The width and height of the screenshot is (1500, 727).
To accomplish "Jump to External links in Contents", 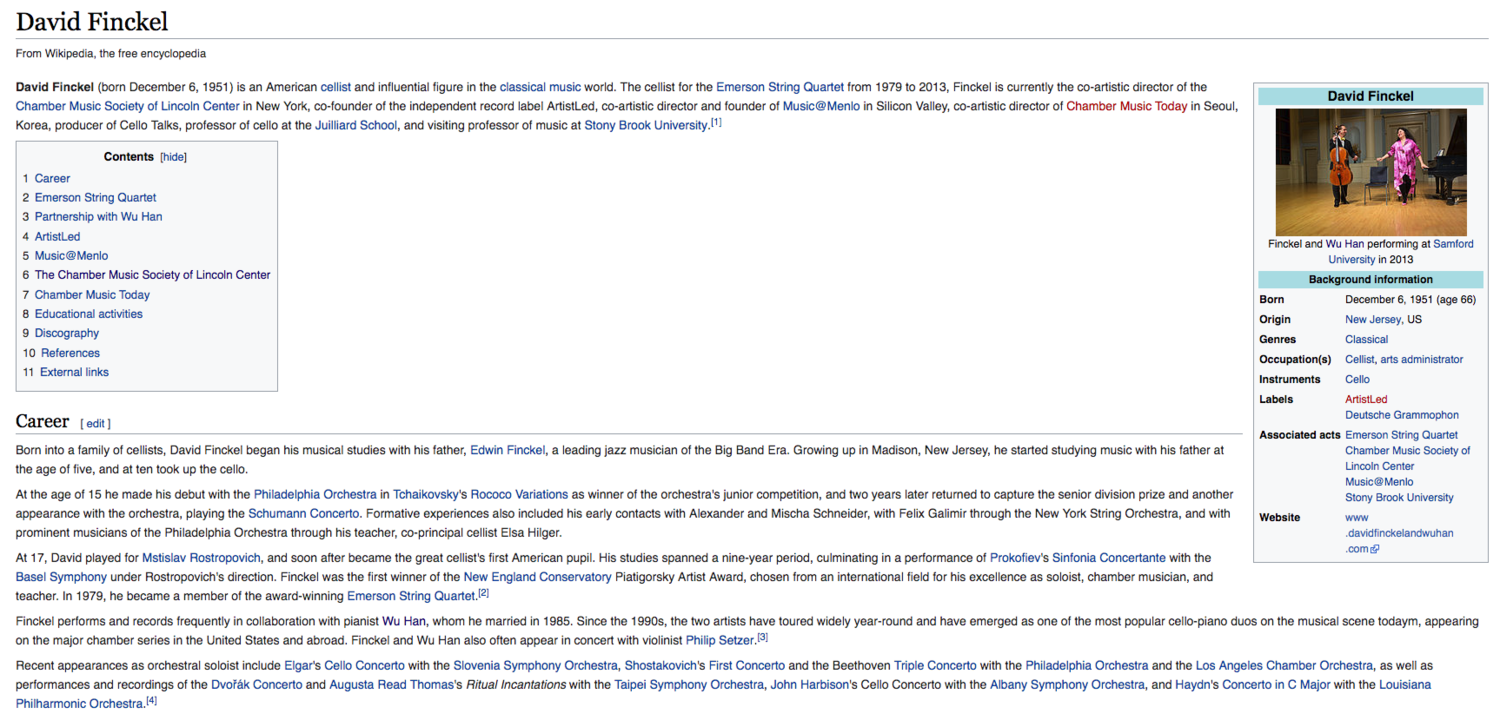I will point(74,372).
